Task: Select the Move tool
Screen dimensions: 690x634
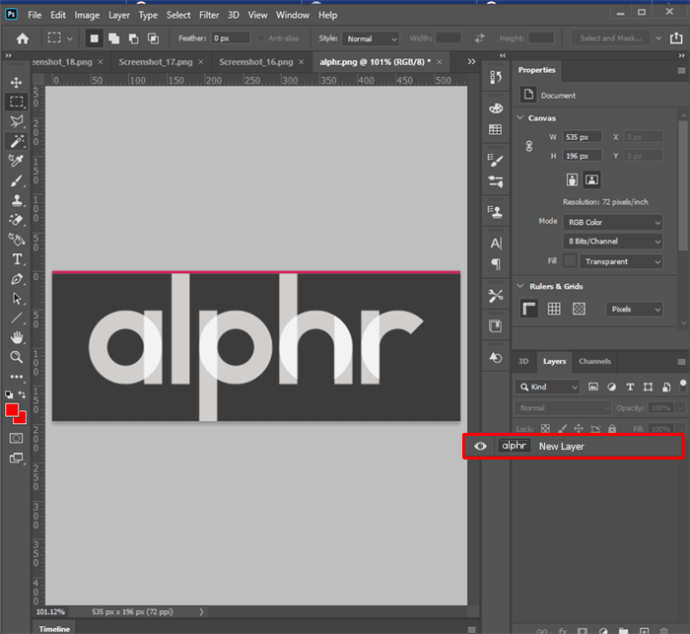Action: (16, 82)
